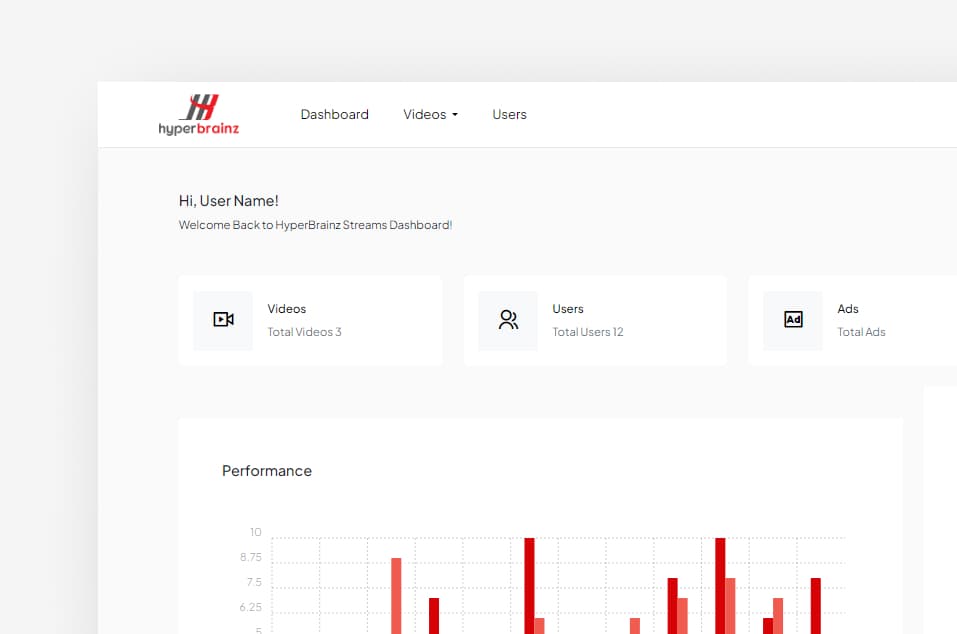Click the people icon in Users card
Viewport: 957px width, 634px height.
pyautogui.click(x=508, y=320)
